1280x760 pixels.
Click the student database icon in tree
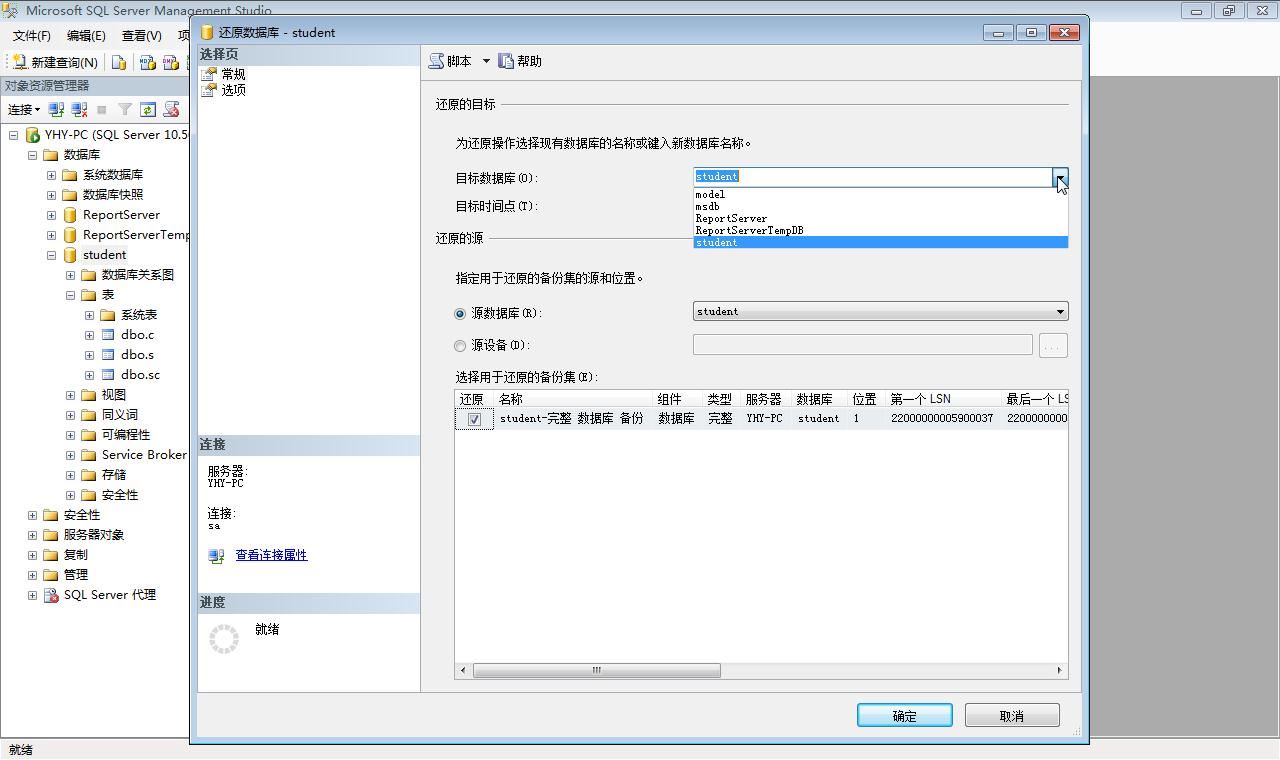70,255
